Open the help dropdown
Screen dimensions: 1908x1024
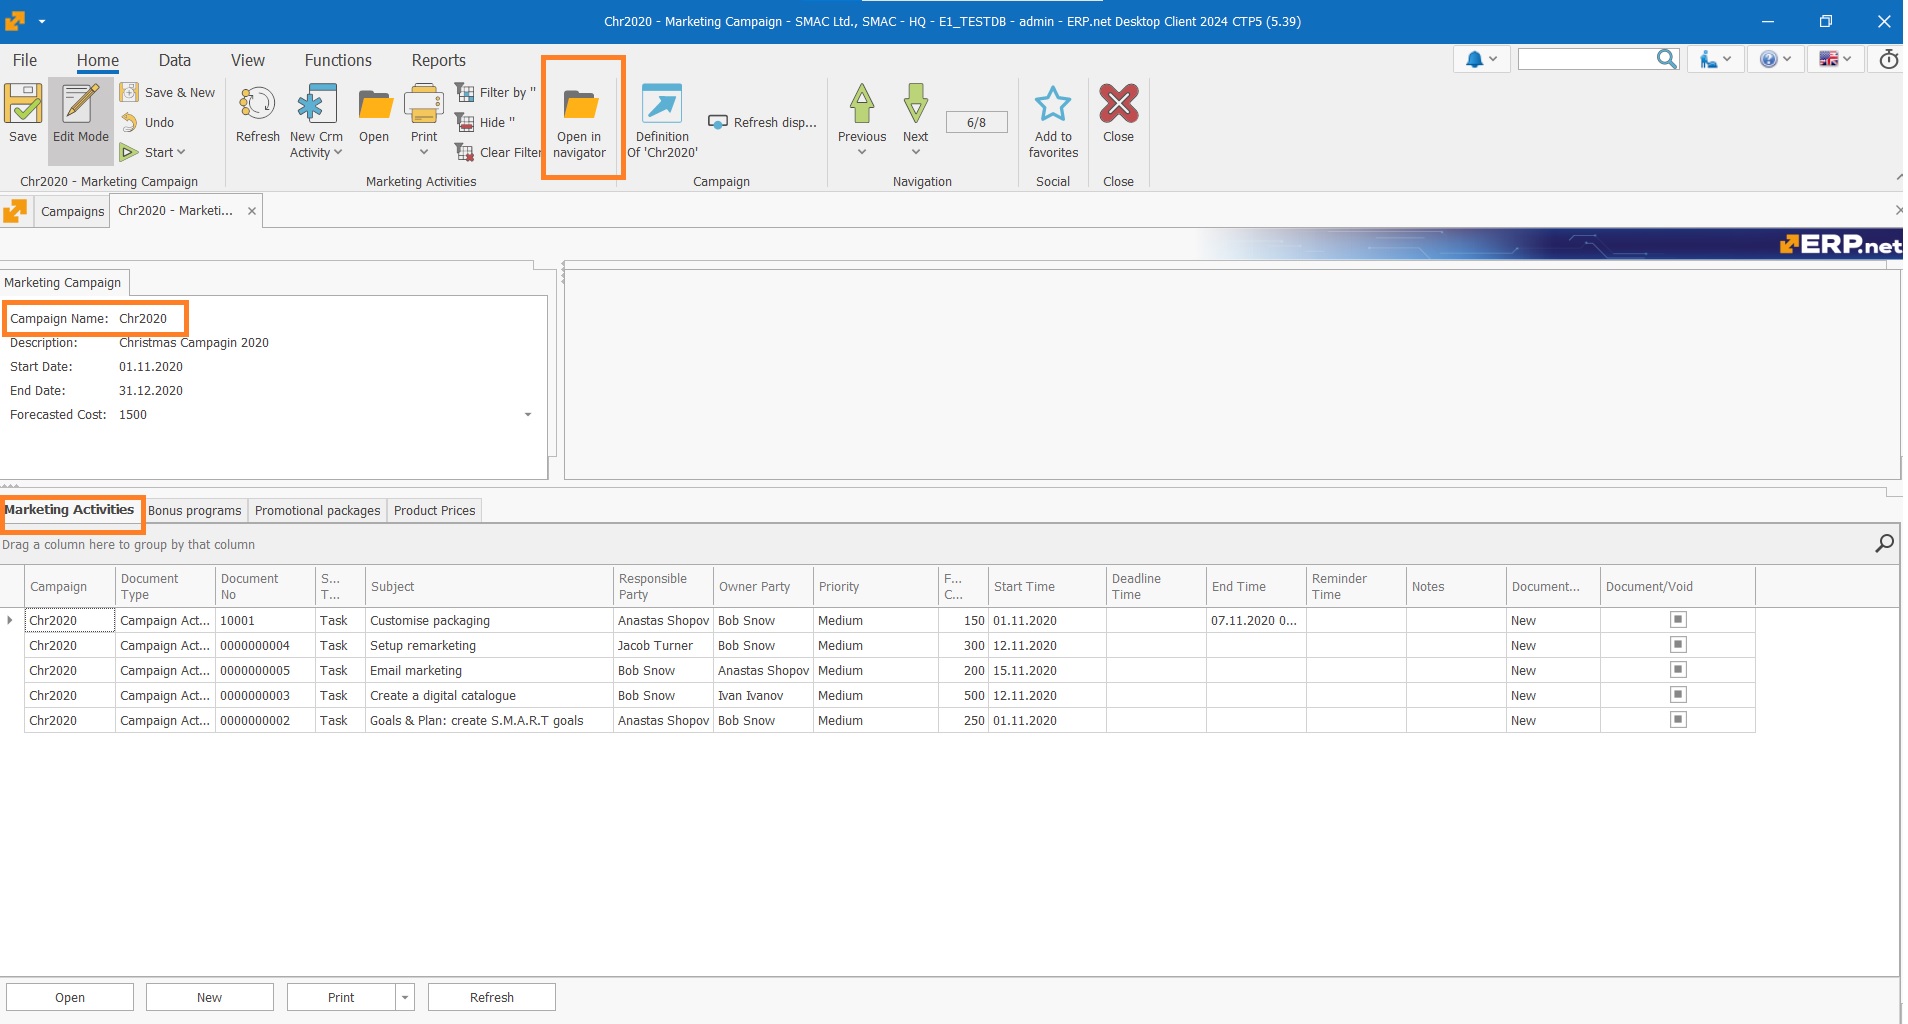point(1775,59)
